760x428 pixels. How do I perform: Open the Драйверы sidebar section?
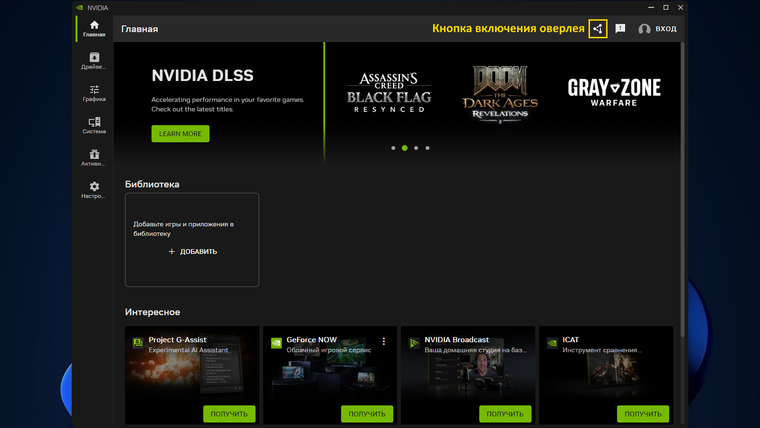point(94,61)
